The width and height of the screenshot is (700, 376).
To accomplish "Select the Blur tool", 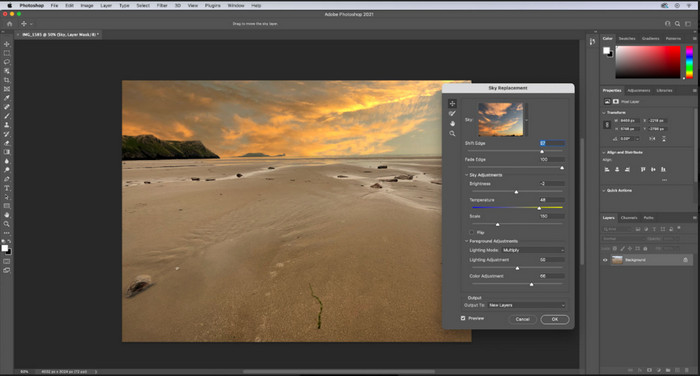I will point(7,161).
